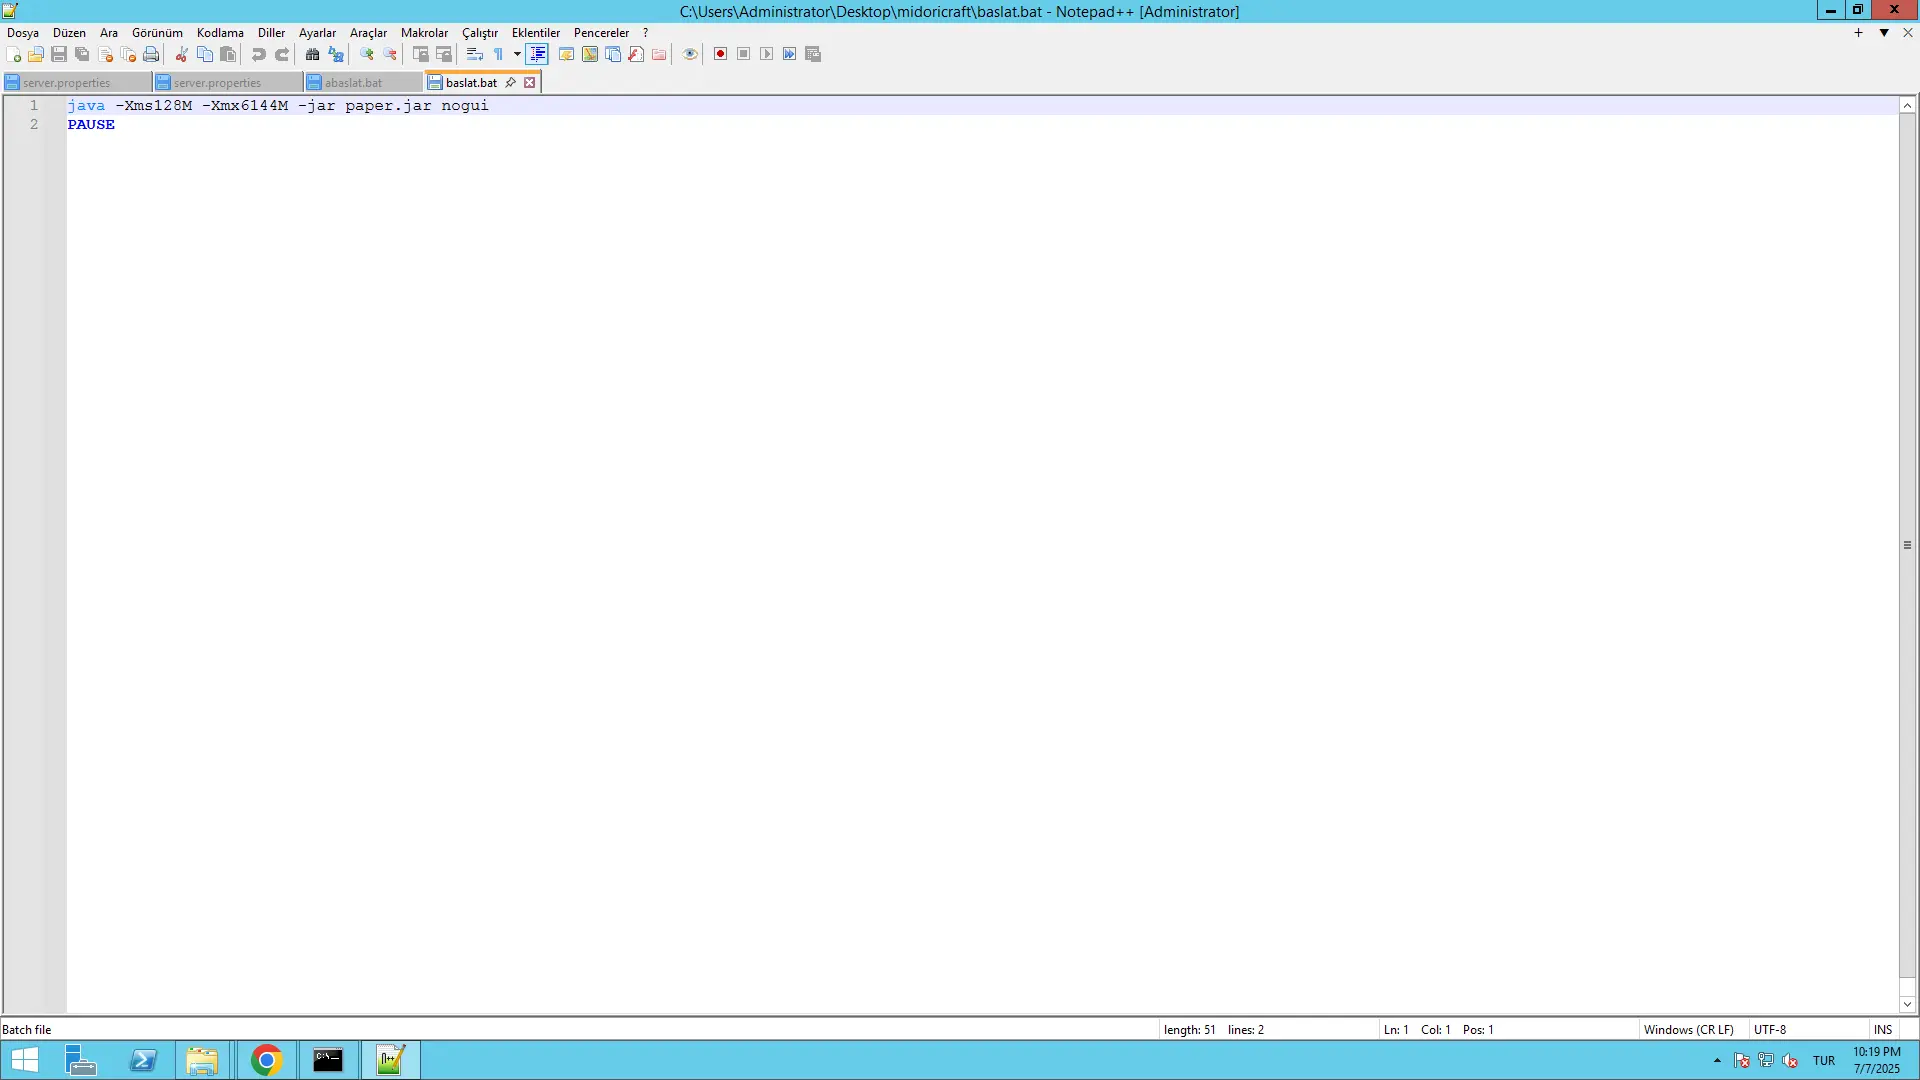Open UTF-8 encoding selector in status bar
Screen dimensions: 1920x1080
coord(1770,1029)
